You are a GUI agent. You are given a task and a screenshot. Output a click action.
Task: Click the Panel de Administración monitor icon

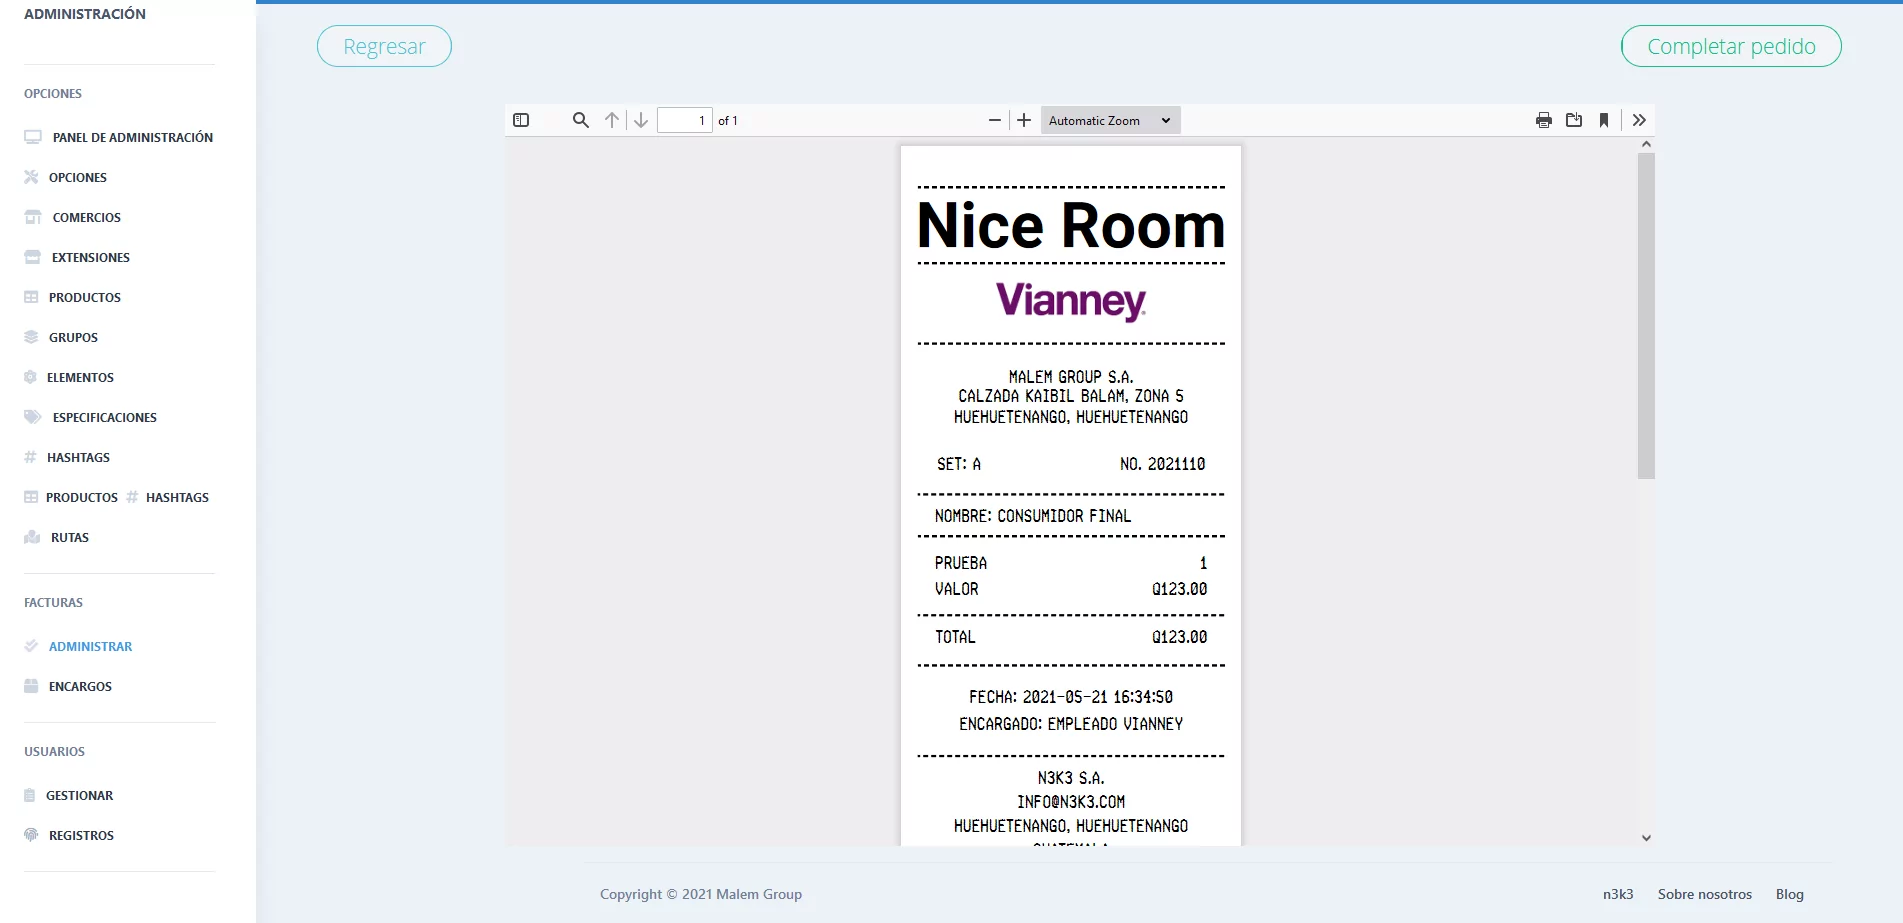(33, 137)
